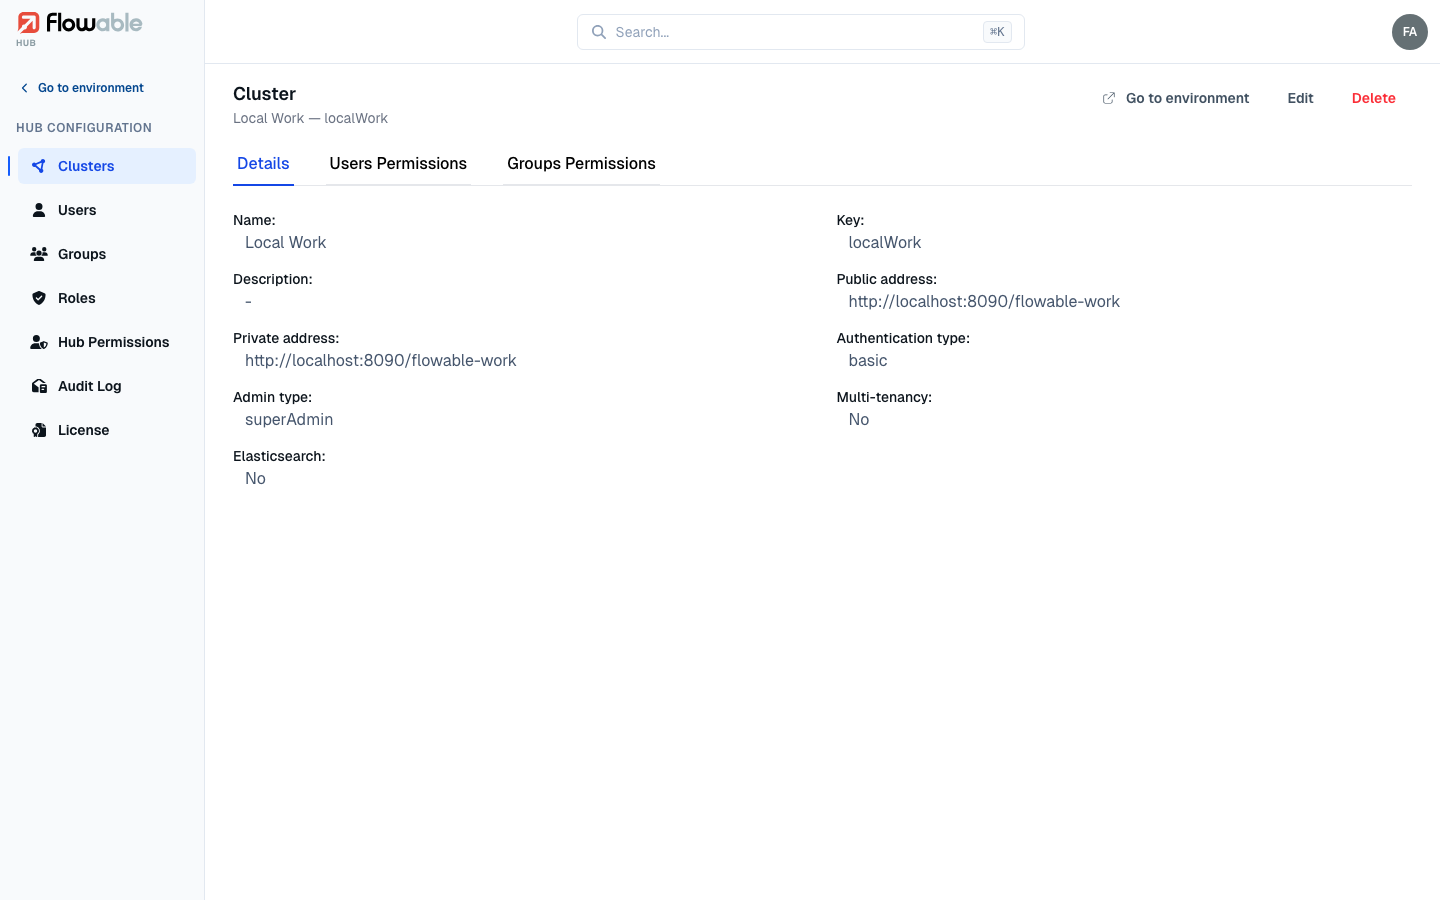This screenshot has width=1440, height=900.
Task: Open the FA user avatar menu
Action: (x=1410, y=32)
